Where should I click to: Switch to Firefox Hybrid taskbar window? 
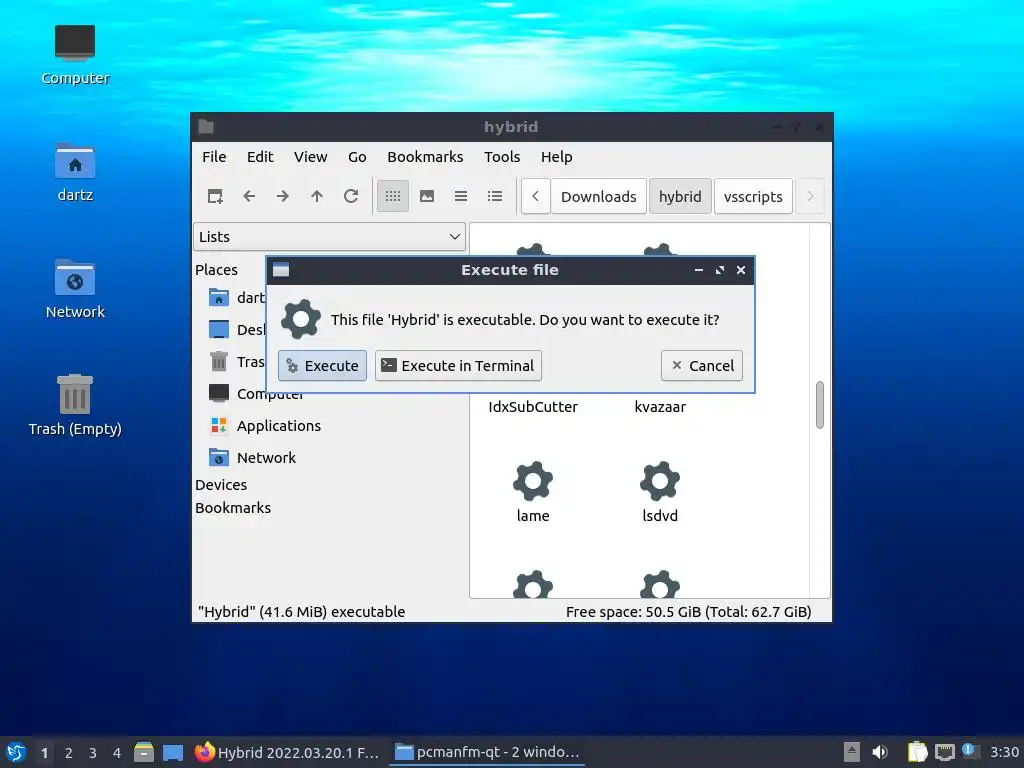tap(287, 752)
